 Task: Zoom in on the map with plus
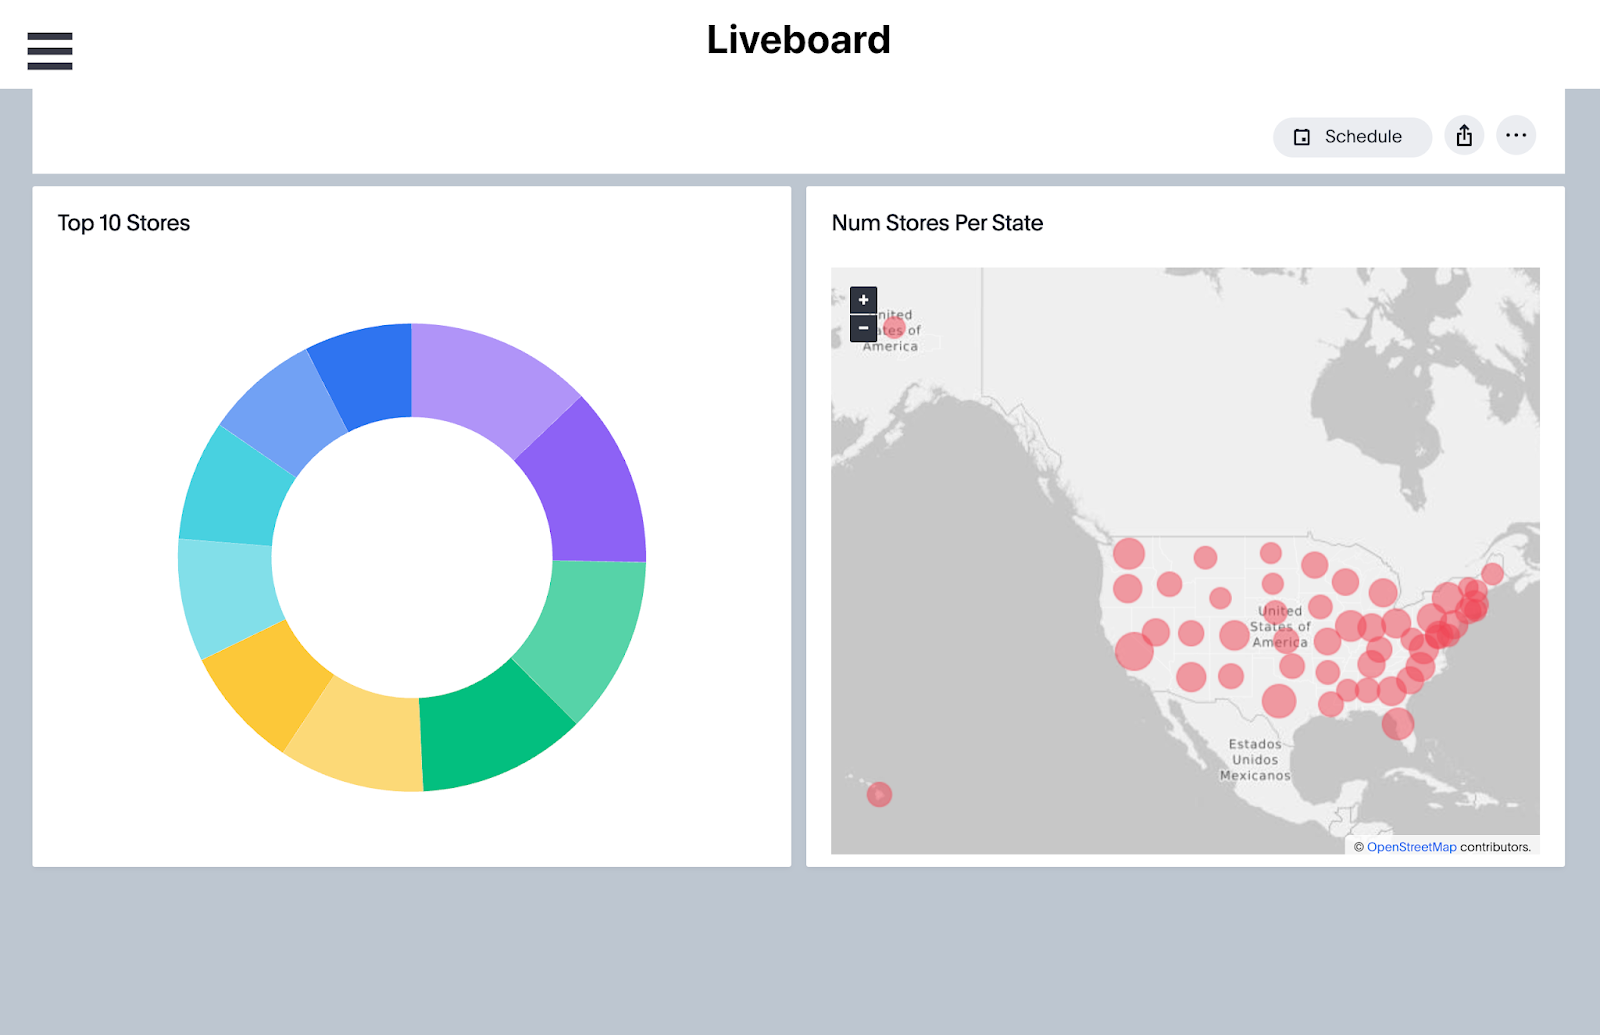pos(863,300)
